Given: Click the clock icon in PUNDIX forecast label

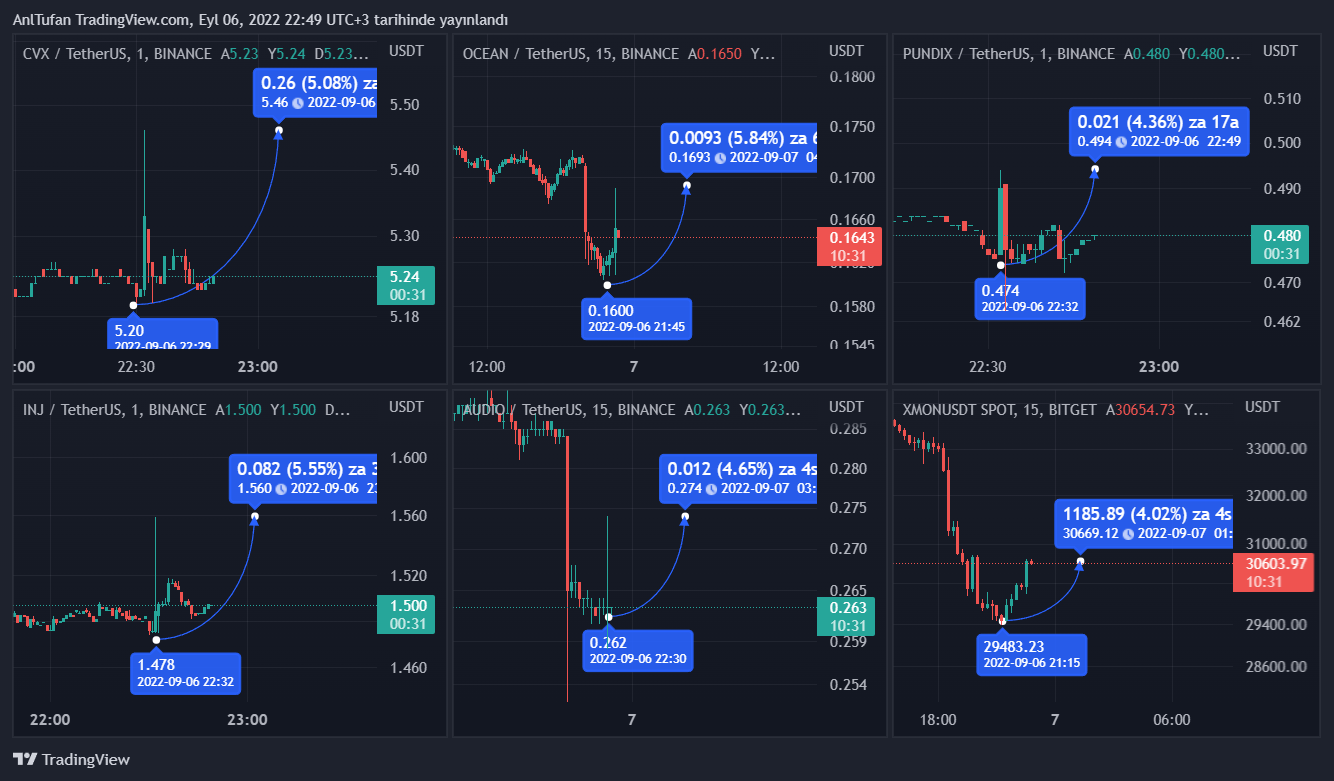Looking at the screenshot, I should [x=1121, y=142].
